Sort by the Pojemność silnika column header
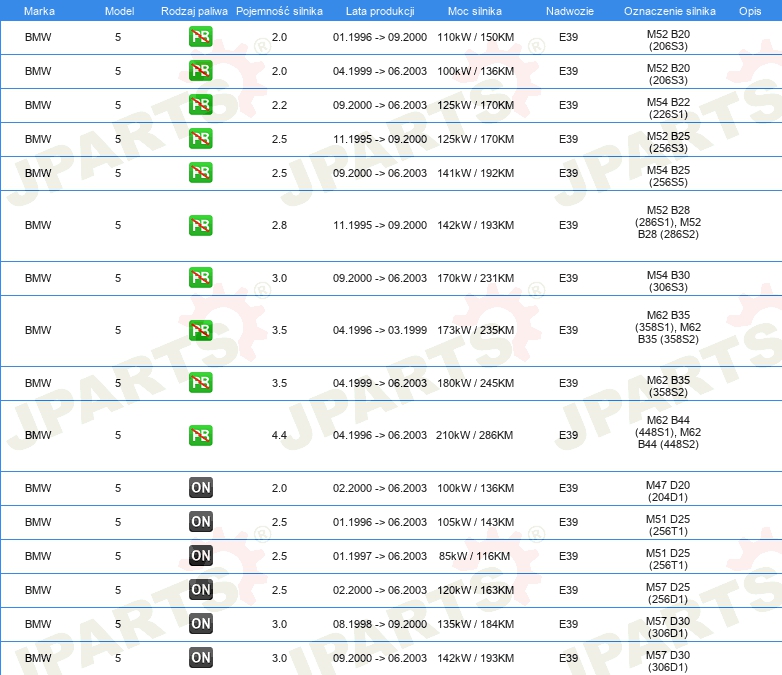 coord(279,10)
